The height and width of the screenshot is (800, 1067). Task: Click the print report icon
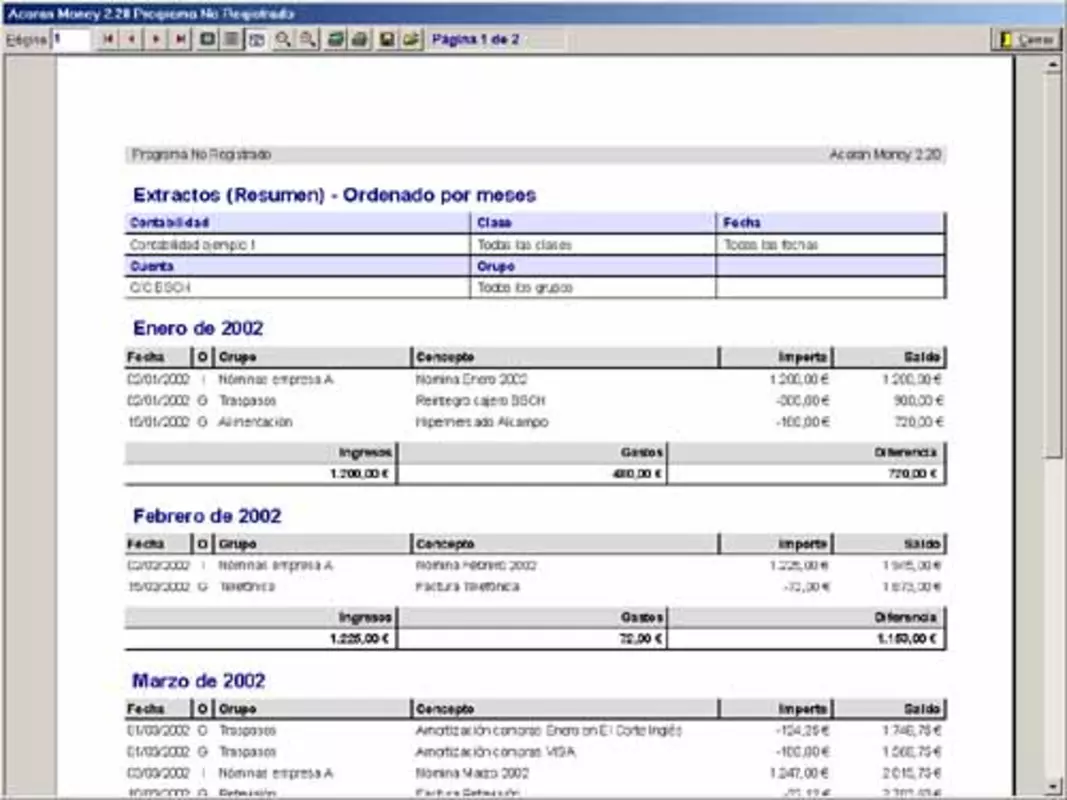click(x=359, y=39)
